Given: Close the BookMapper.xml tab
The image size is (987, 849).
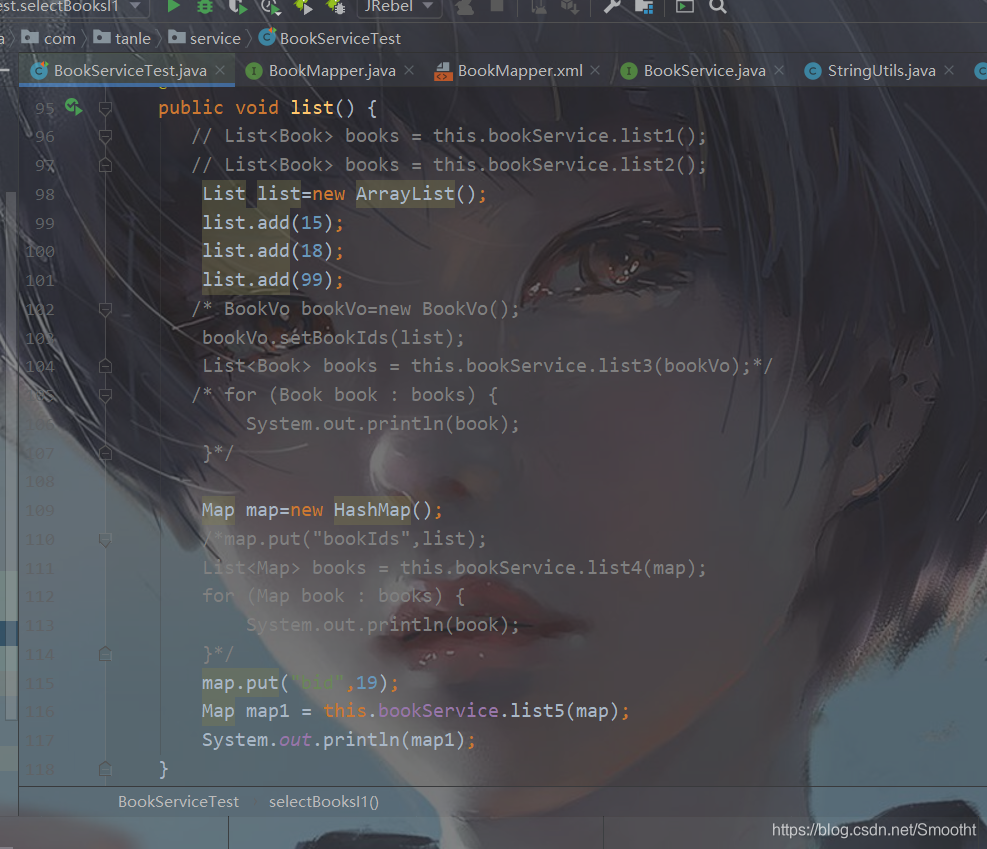Looking at the screenshot, I should (x=595, y=70).
